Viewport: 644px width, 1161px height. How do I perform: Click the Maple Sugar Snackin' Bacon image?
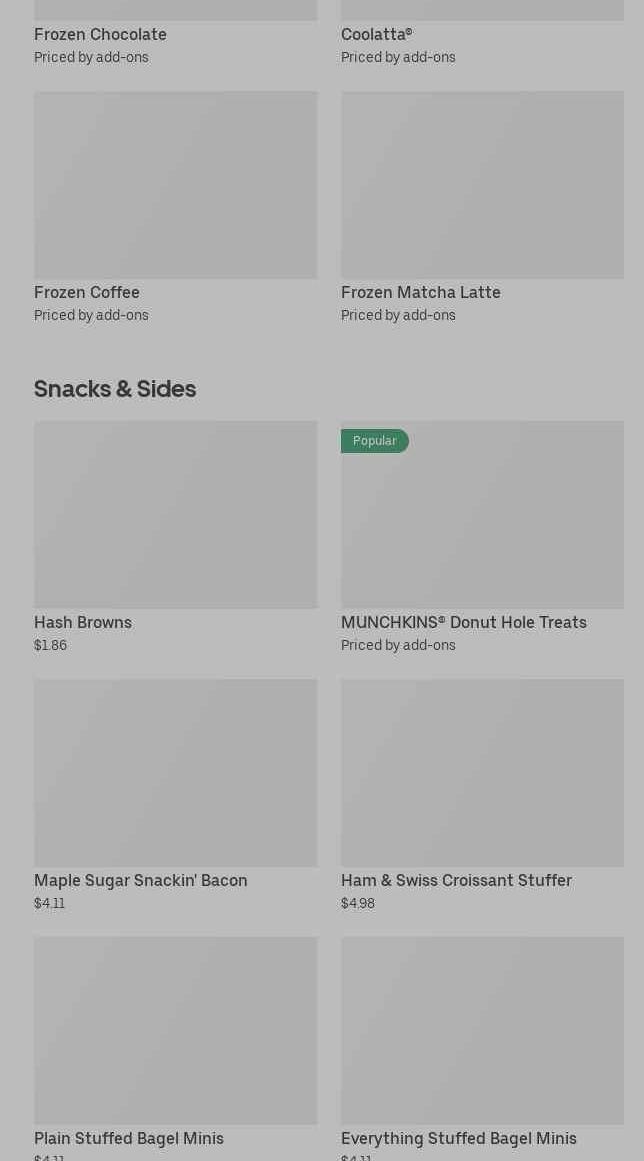[x=175, y=773]
